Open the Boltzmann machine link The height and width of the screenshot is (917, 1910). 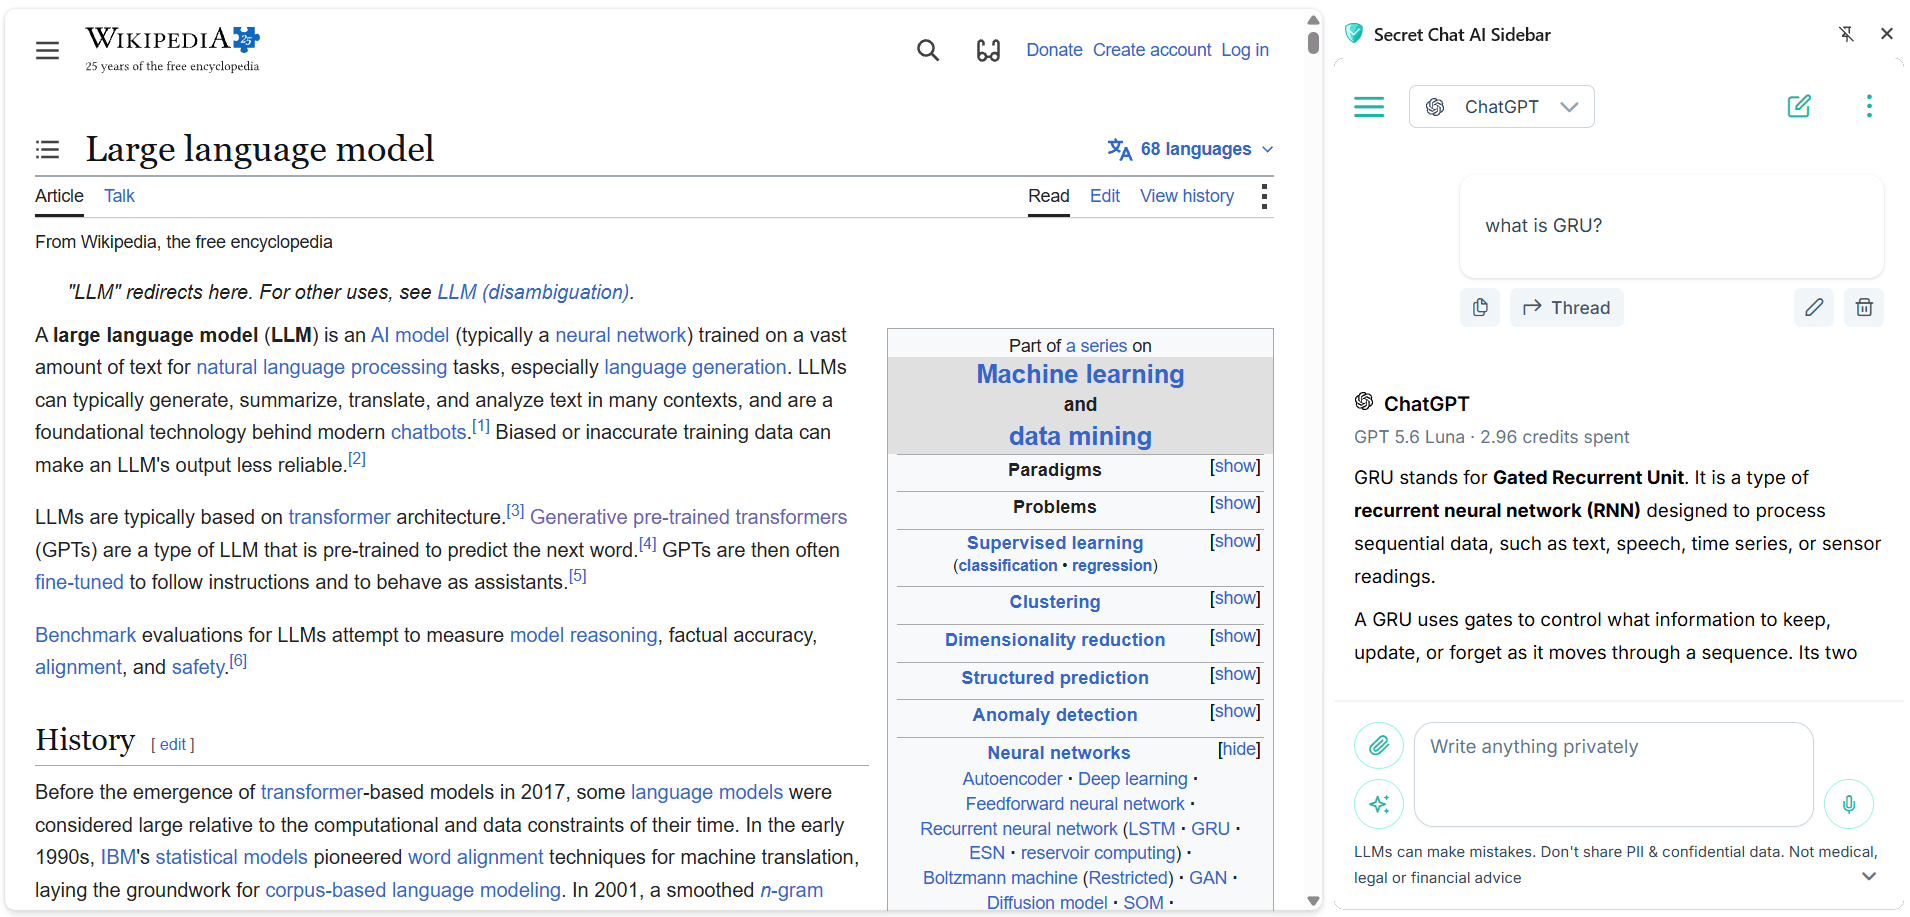point(1000,878)
